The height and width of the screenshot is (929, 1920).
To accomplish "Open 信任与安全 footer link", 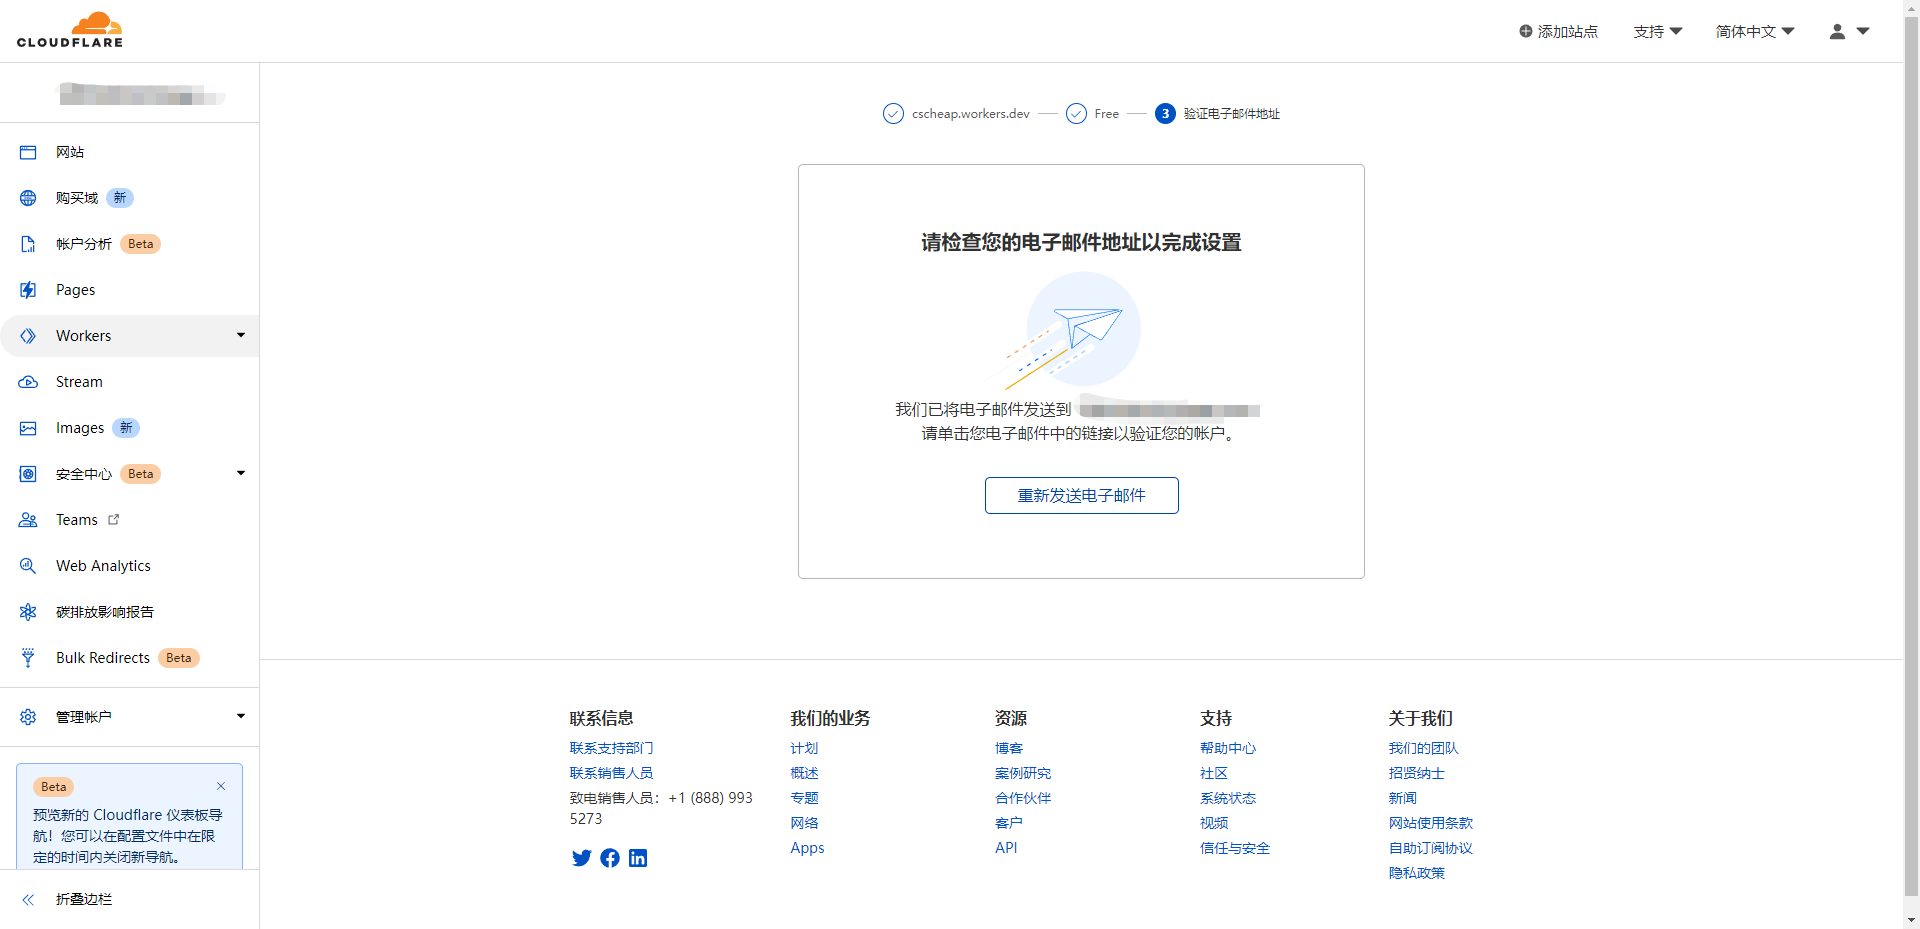I will tap(1235, 848).
